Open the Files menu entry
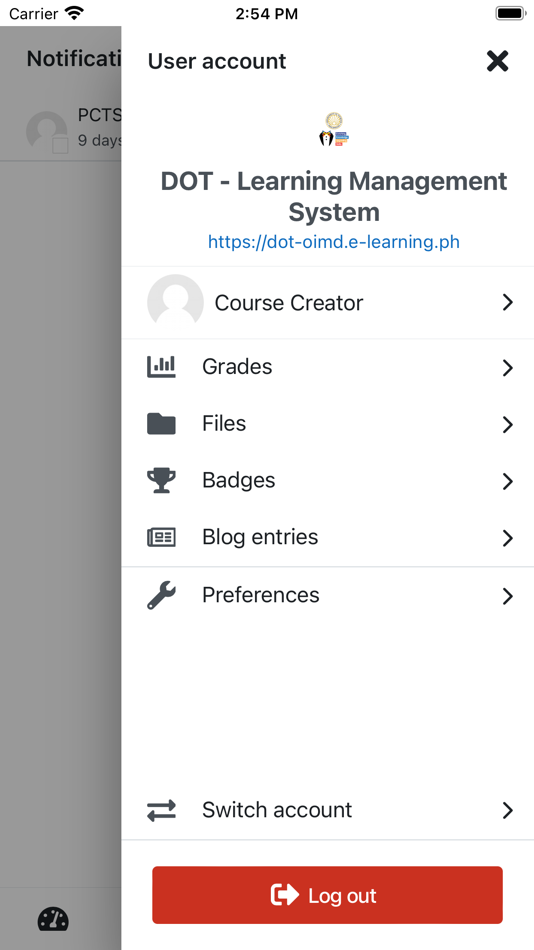Image resolution: width=534 pixels, height=950 pixels. pyautogui.click(x=328, y=424)
